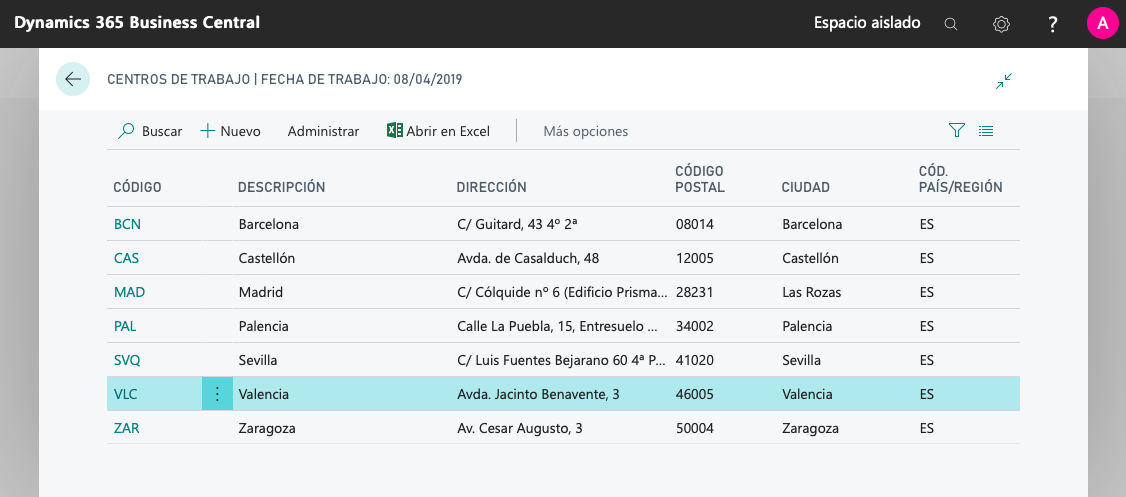Image resolution: width=1126 pixels, height=497 pixels.
Task: Open the user account avatar
Action: 1102,24
